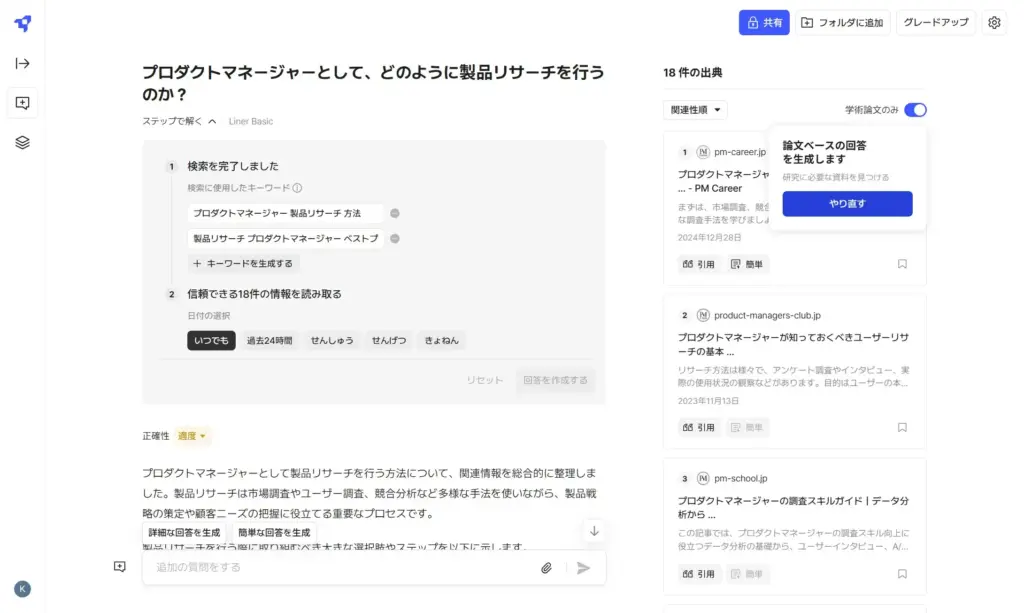Select きょねん date filter
Image resolution: width=1024 pixels, height=613 pixels.
pyautogui.click(x=441, y=340)
